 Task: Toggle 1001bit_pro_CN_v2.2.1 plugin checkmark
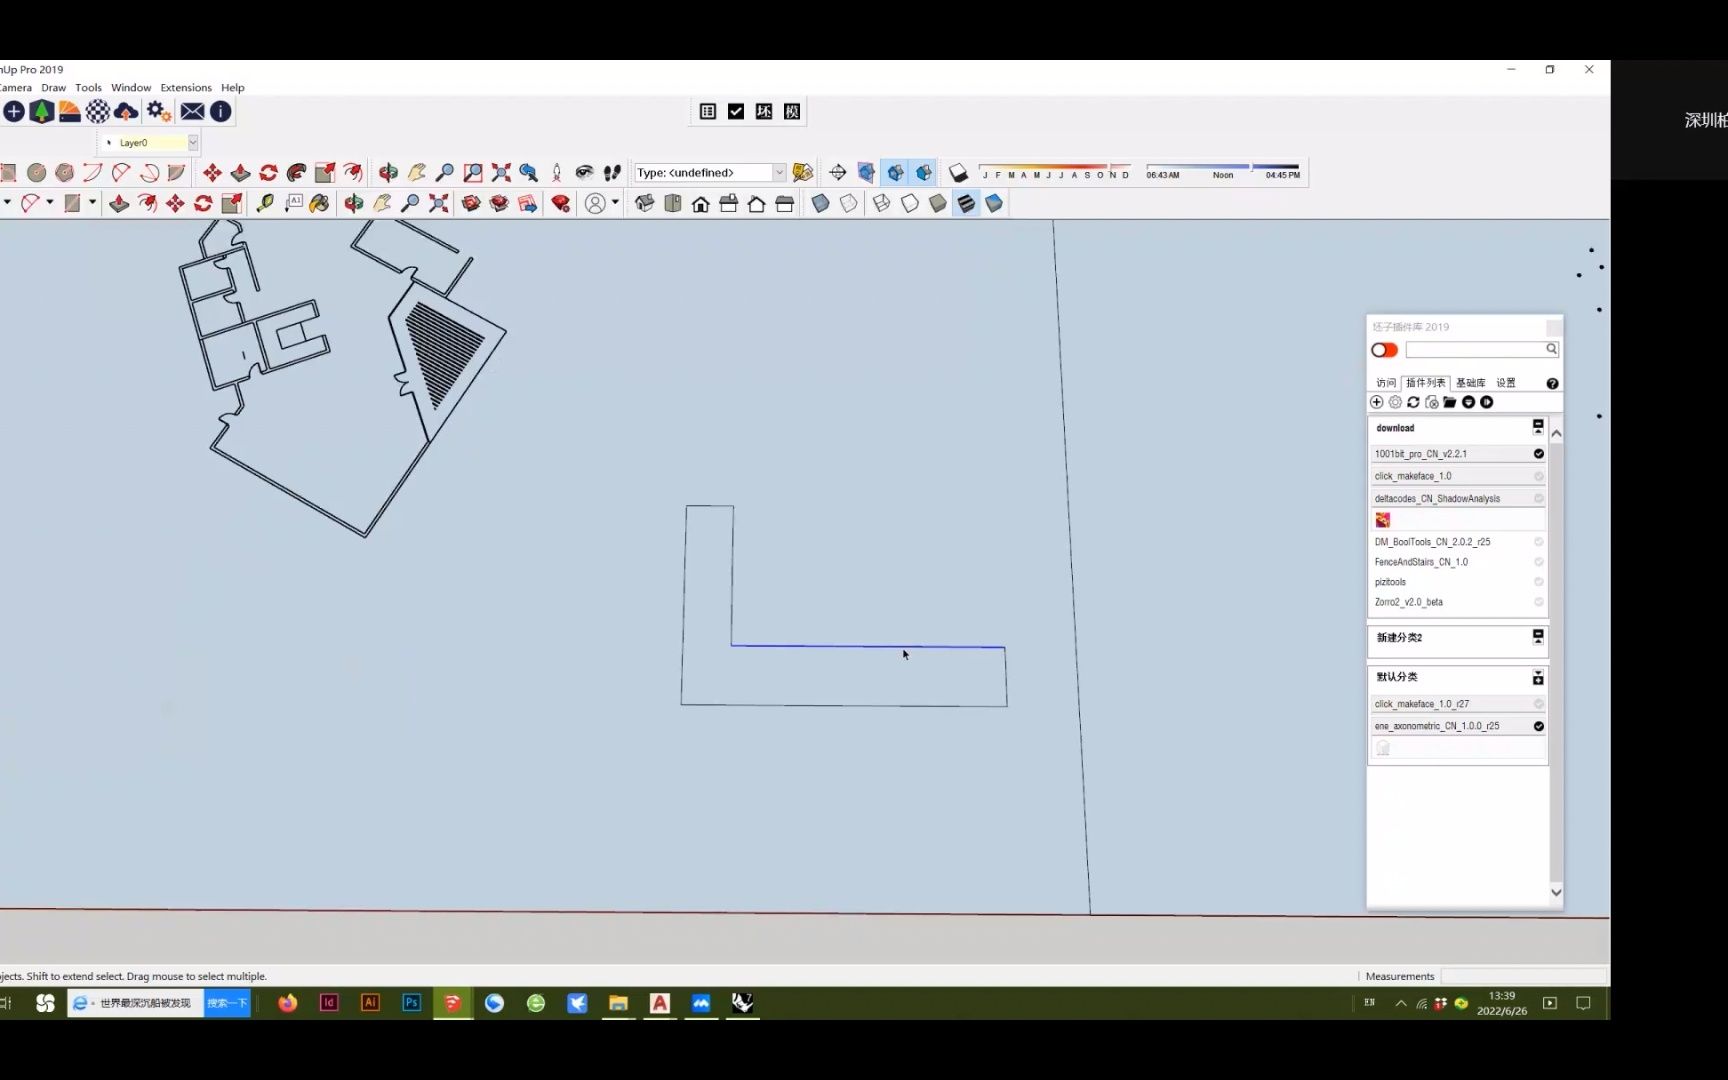(x=1539, y=454)
